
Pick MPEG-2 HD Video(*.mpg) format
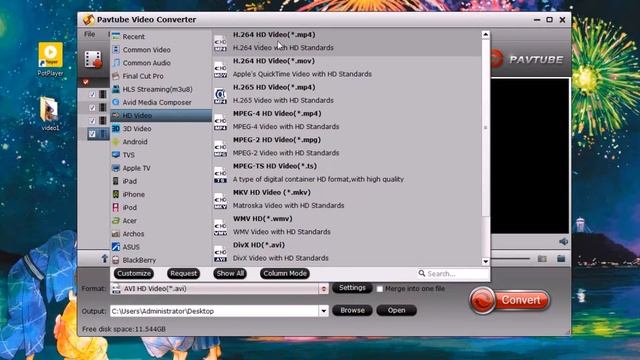pos(347,147)
